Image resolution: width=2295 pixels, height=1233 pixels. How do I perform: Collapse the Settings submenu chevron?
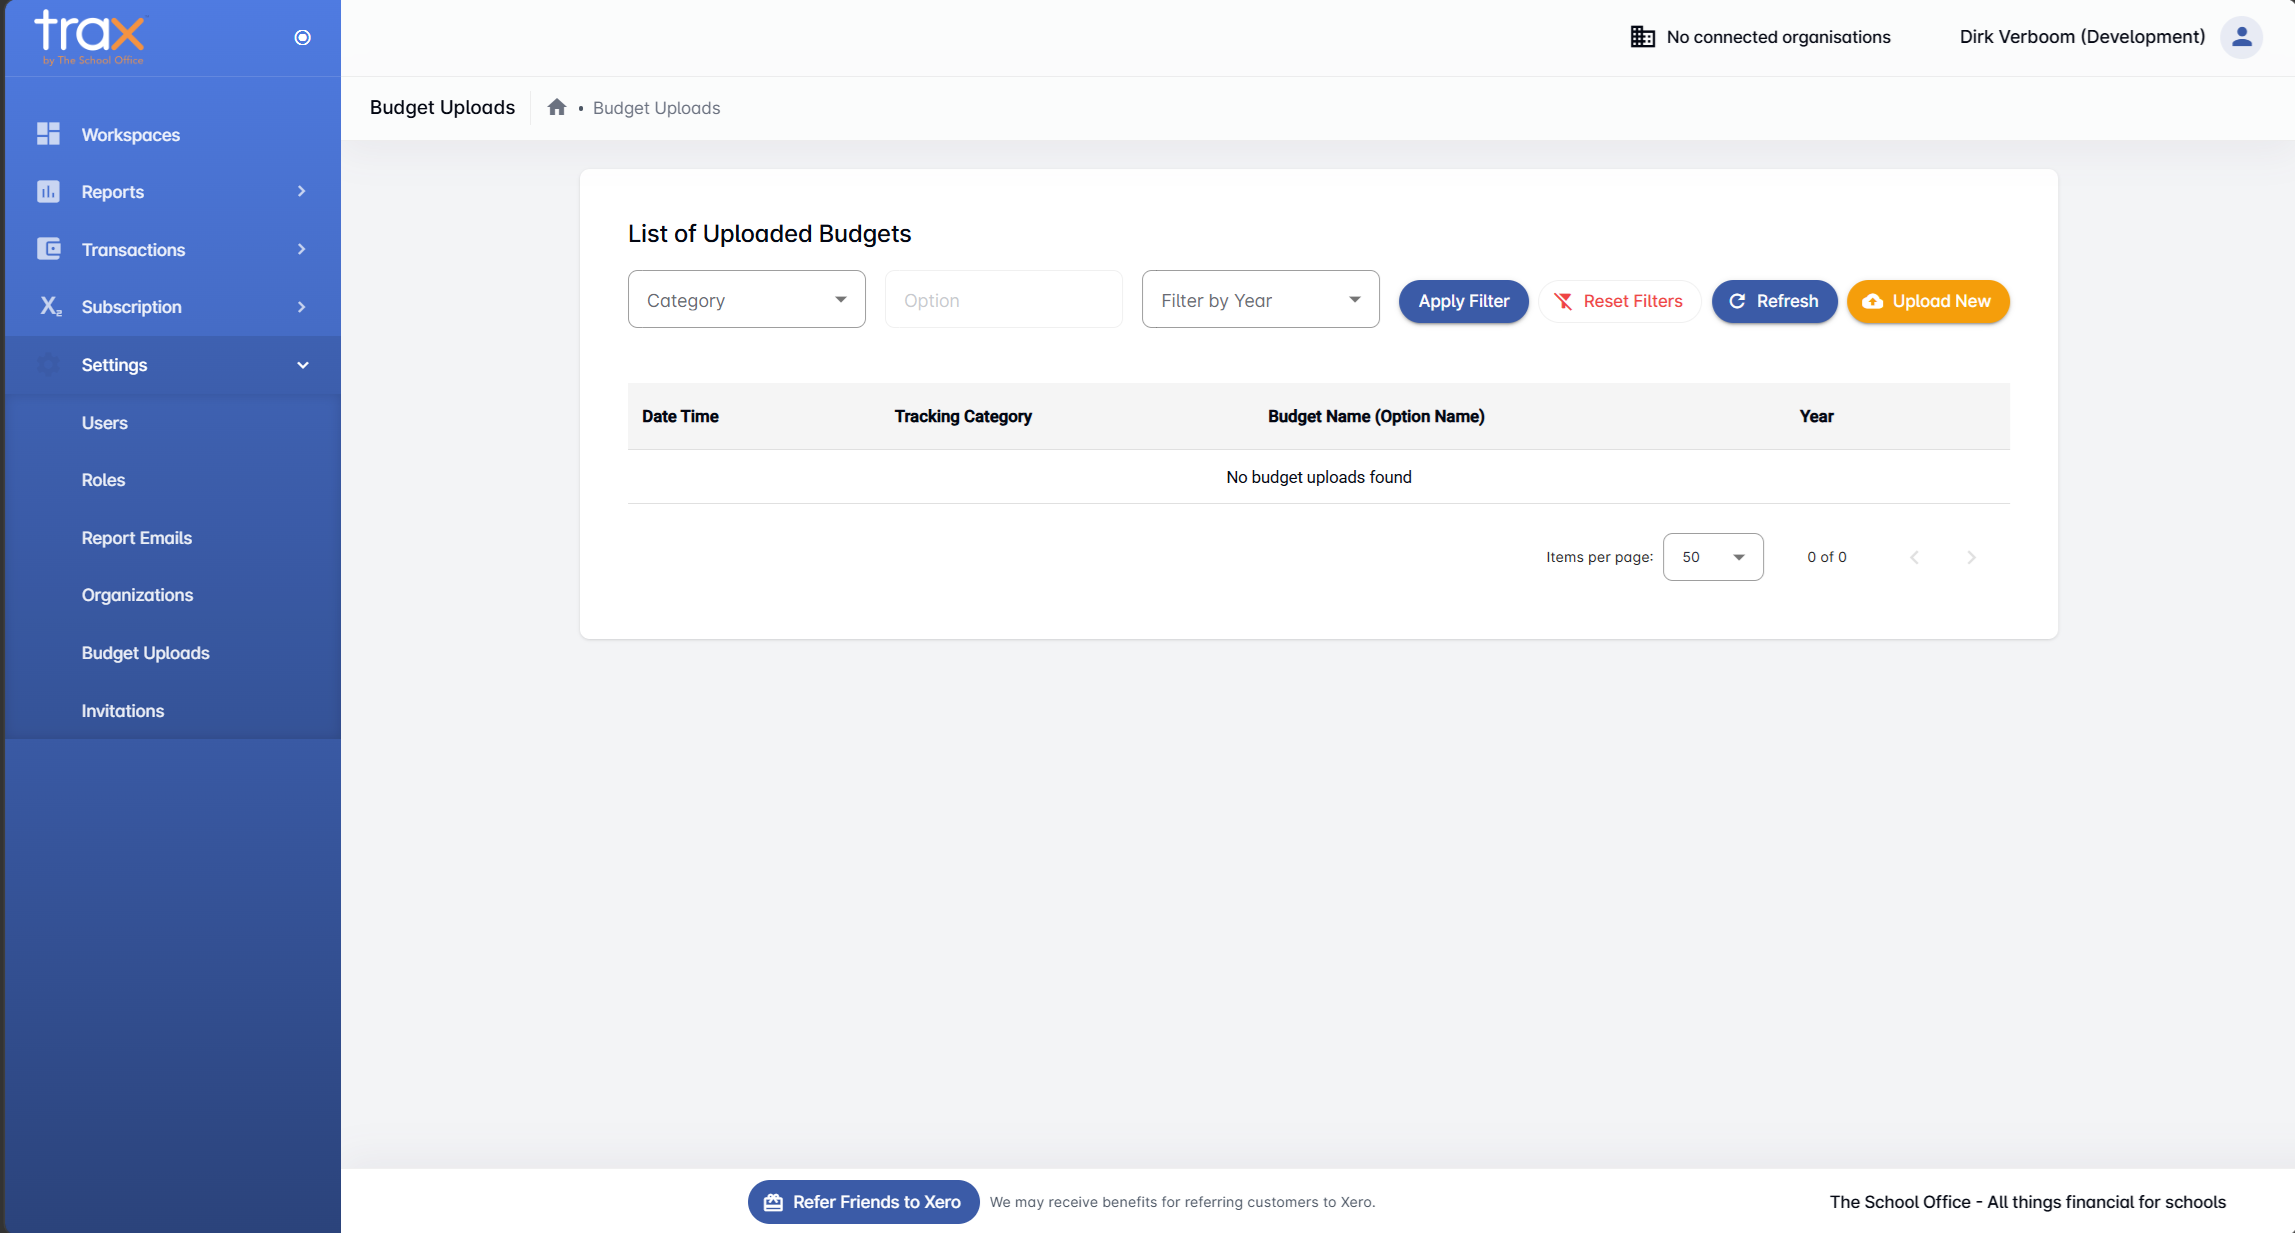pos(302,365)
